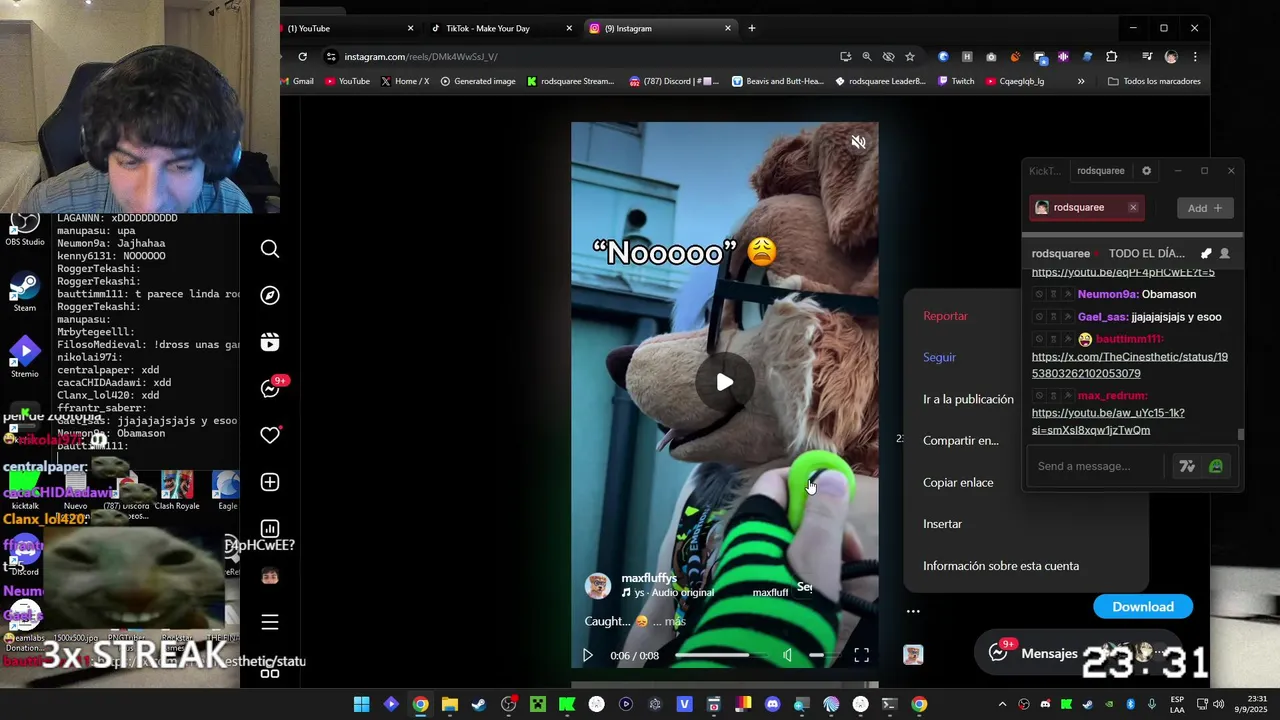Open Steam icon in the taskbar
The image size is (1280, 720).
click(479, 704)
